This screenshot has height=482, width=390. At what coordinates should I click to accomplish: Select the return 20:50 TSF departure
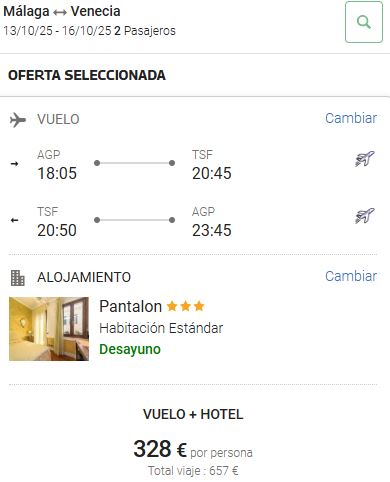[x=57, y=222]
